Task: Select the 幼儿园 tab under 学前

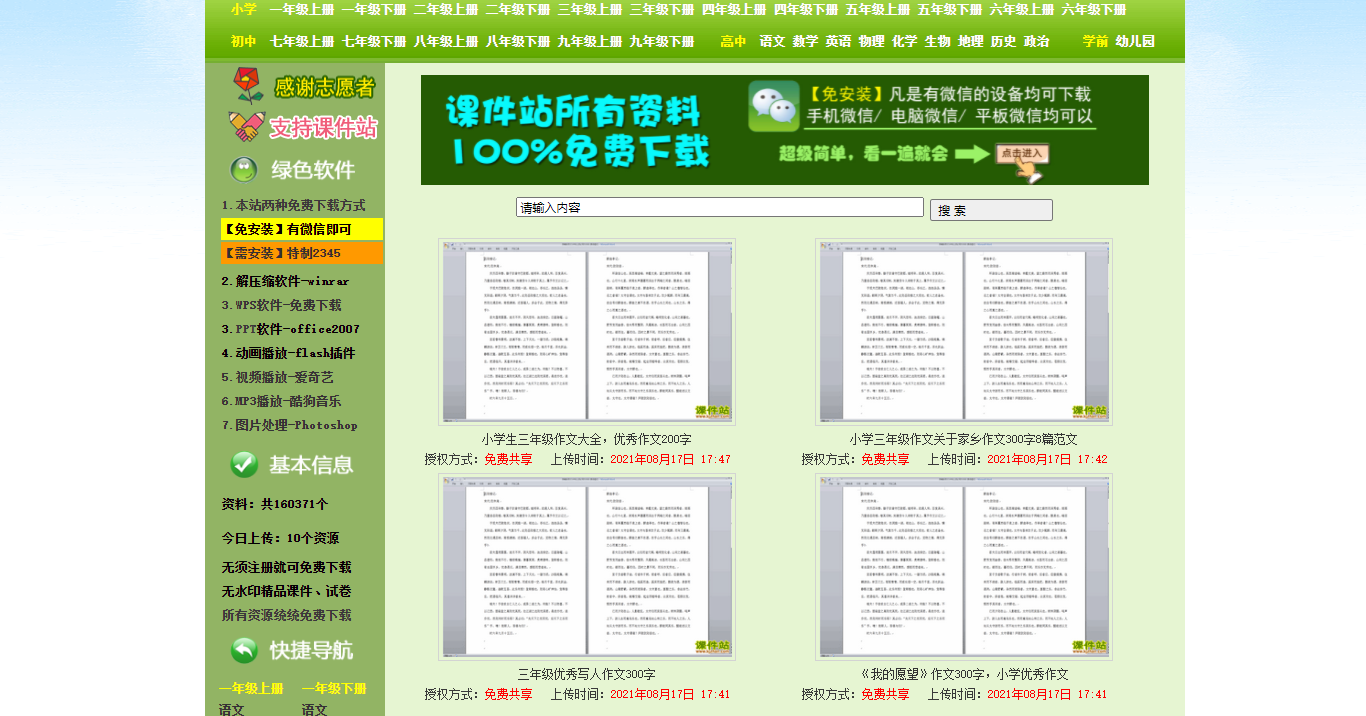Action: (x=1133, y=41)
